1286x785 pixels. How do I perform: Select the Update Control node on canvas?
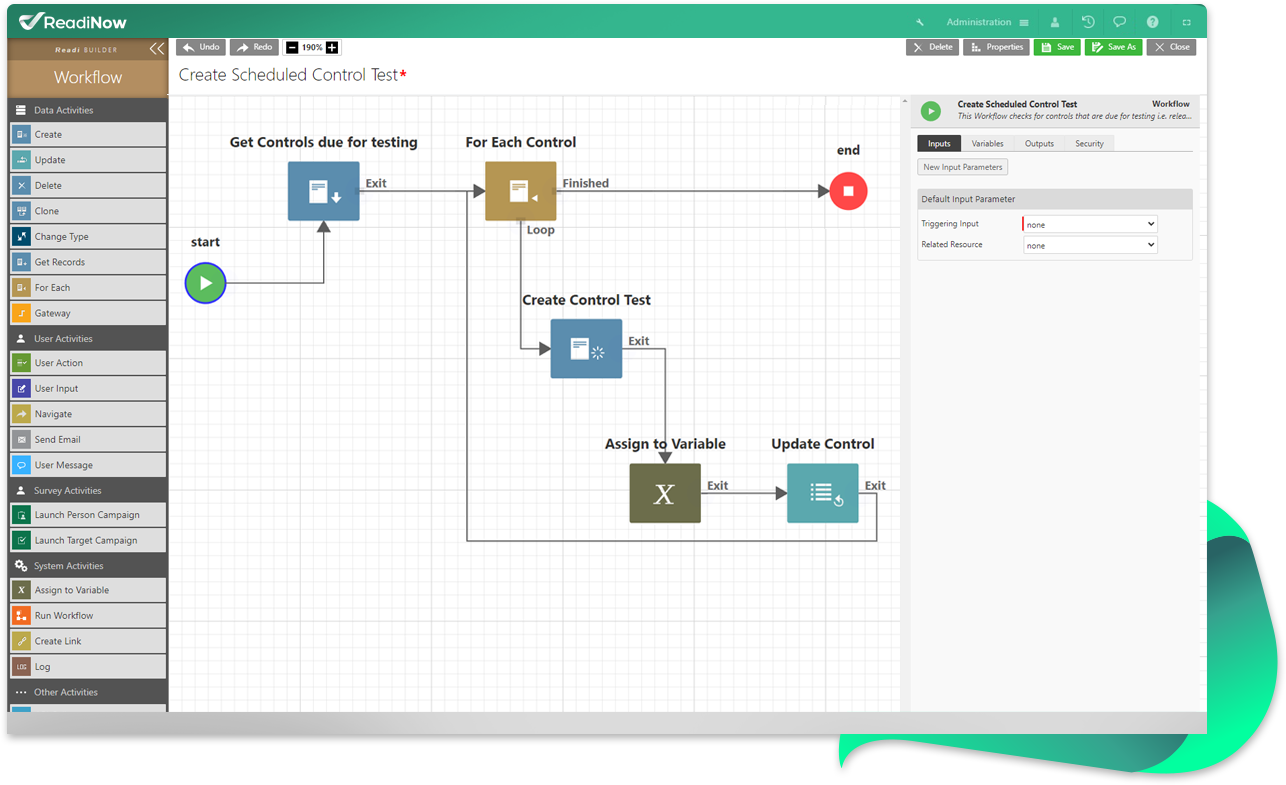click(x=822, y=493)
